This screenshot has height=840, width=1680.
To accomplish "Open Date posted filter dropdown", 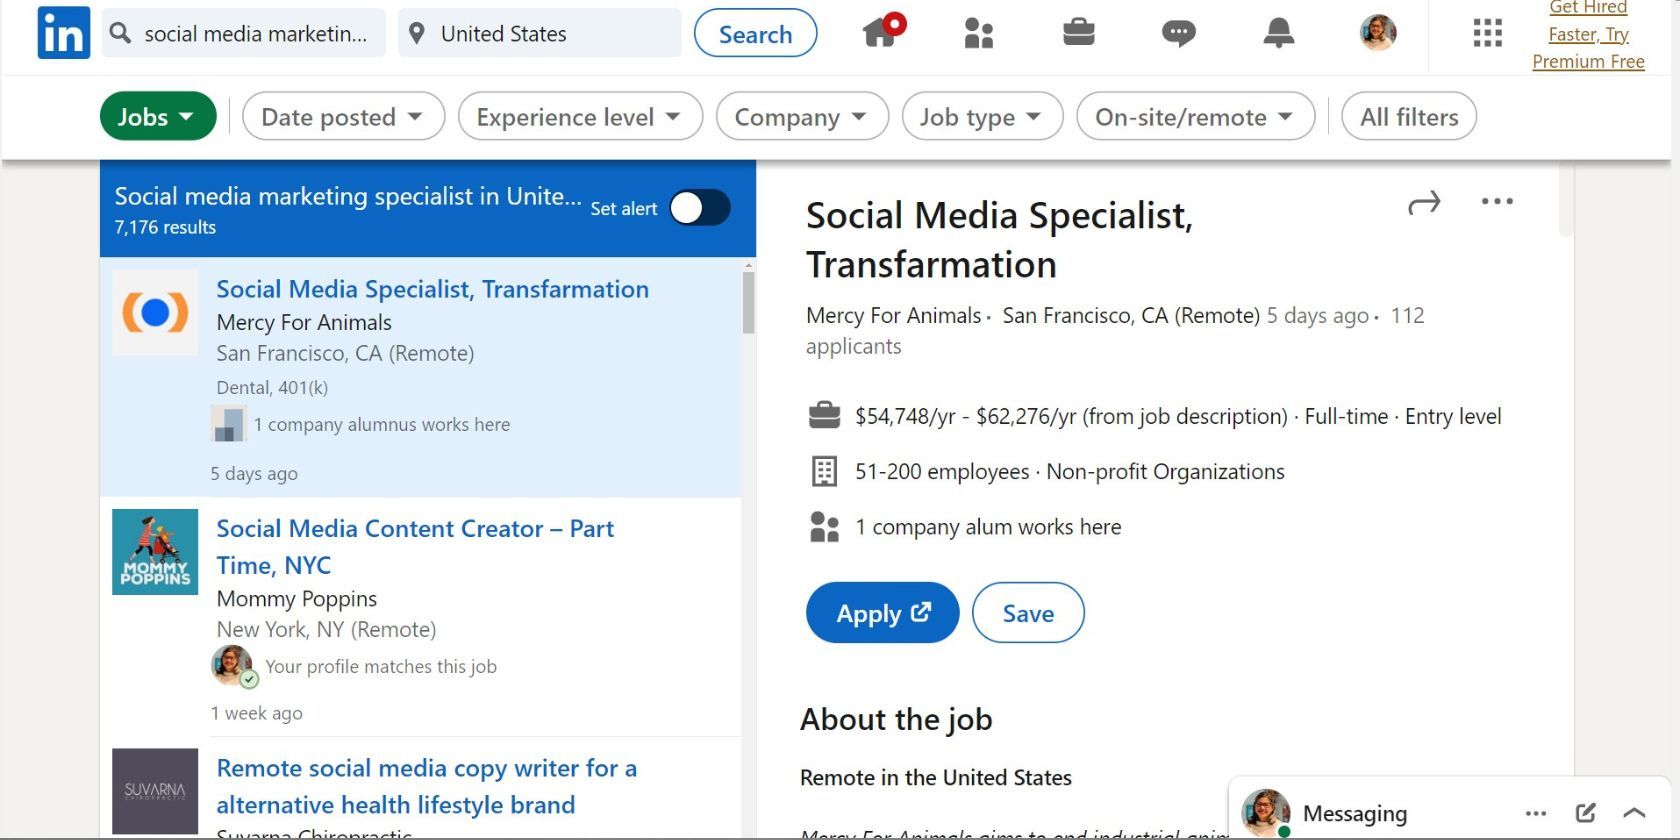I will (x=343, y=116).
